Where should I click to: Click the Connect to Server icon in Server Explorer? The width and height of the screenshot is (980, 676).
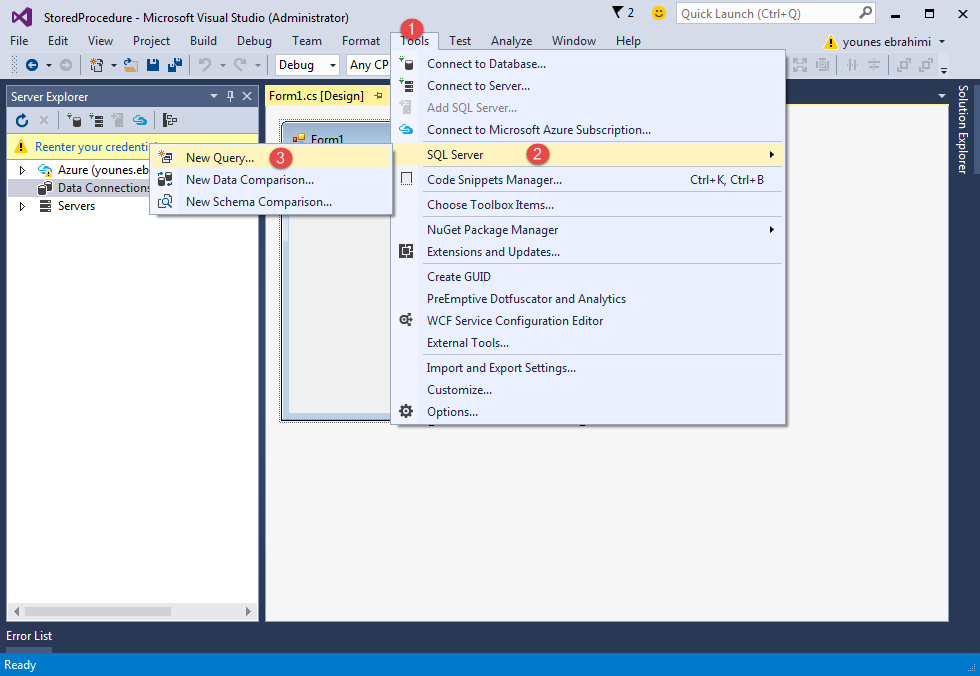click(97, 119)
